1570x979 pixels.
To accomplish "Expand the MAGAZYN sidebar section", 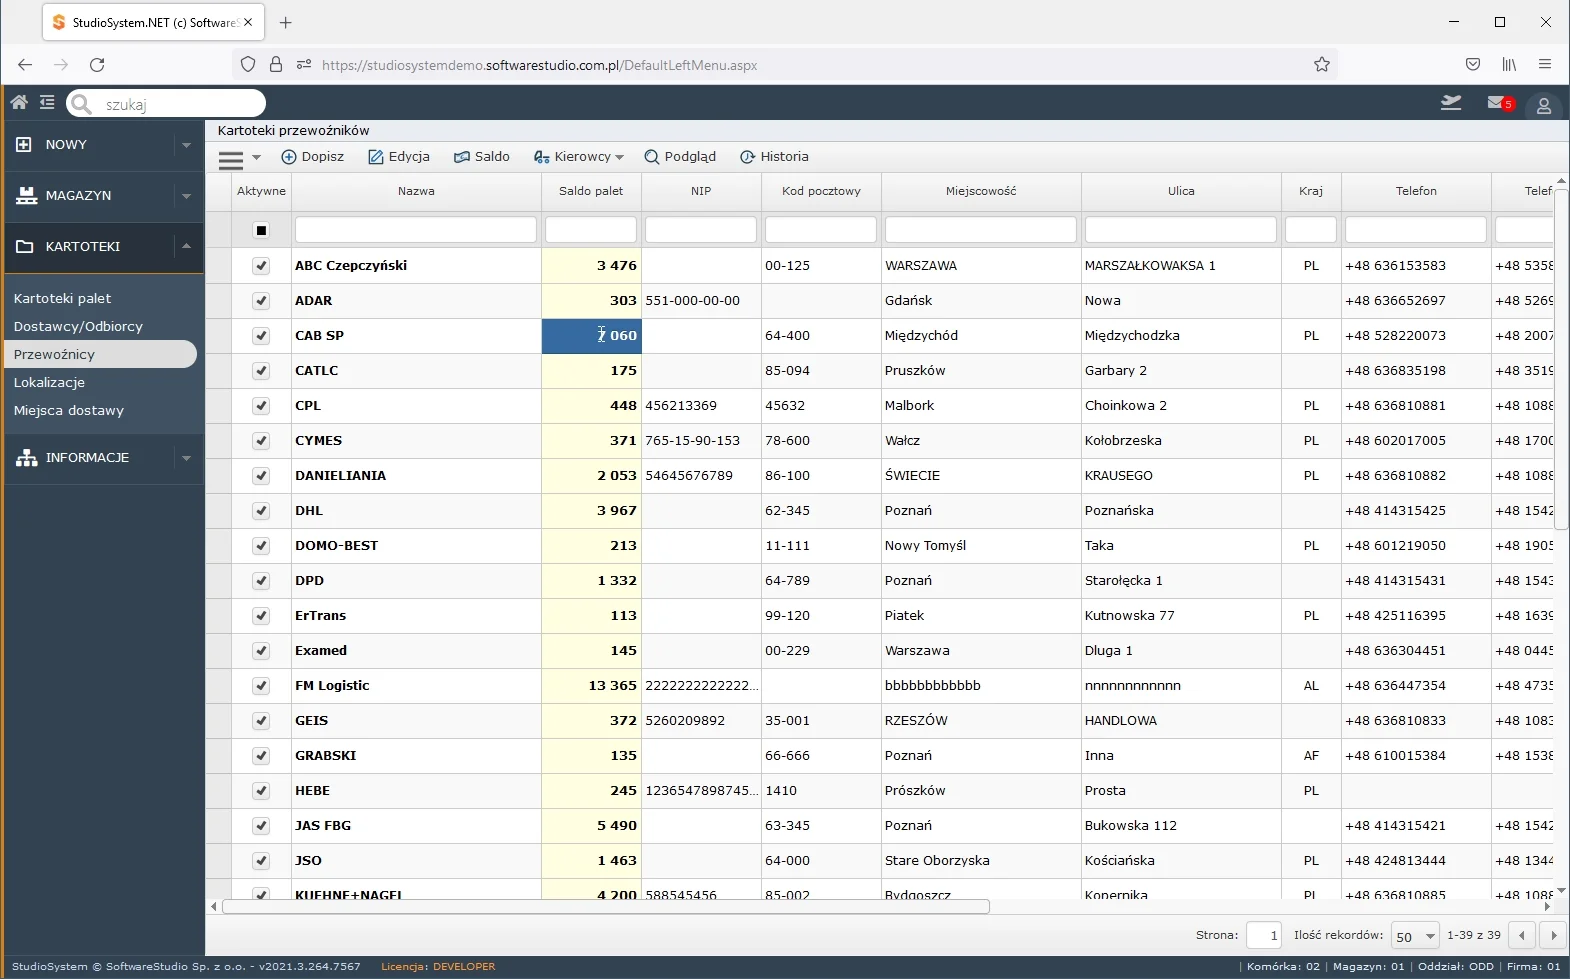I will point(186,196).
